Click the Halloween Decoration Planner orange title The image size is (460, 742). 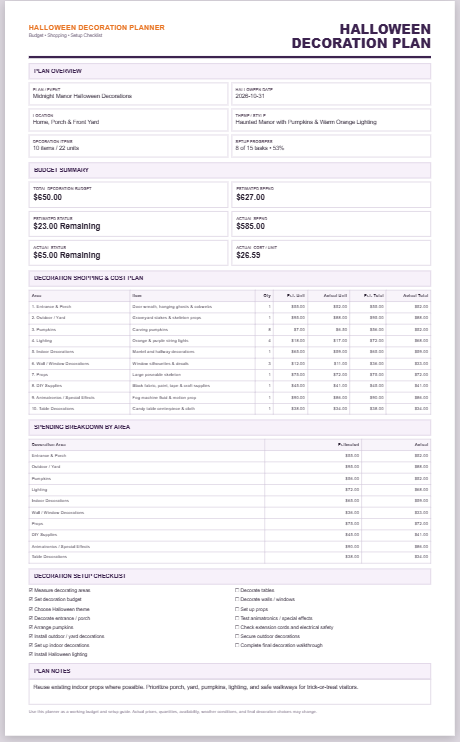point(97,28)
